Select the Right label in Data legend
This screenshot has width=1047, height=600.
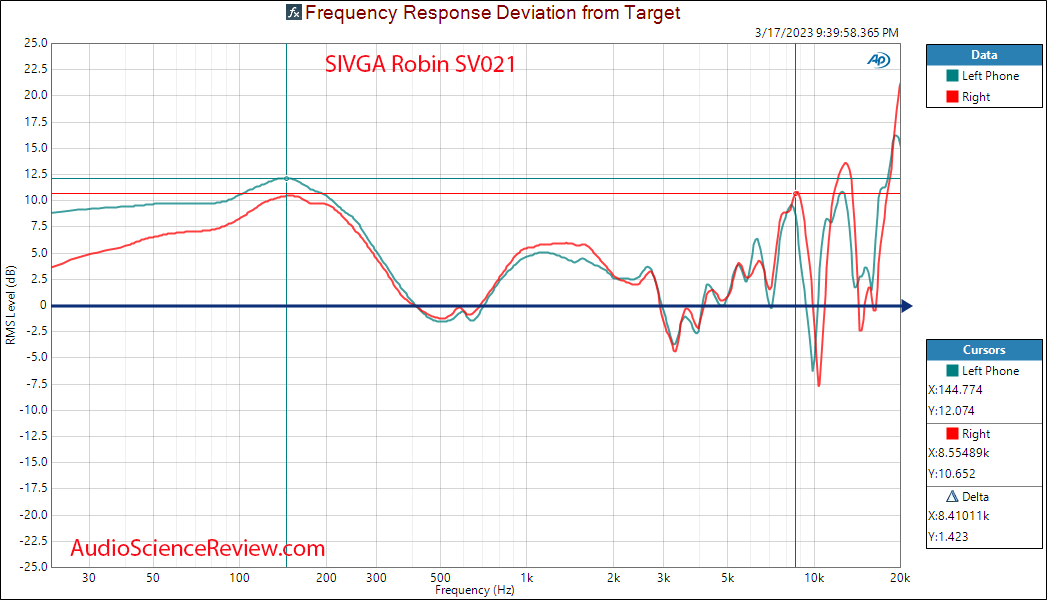(x=976, y=97)
